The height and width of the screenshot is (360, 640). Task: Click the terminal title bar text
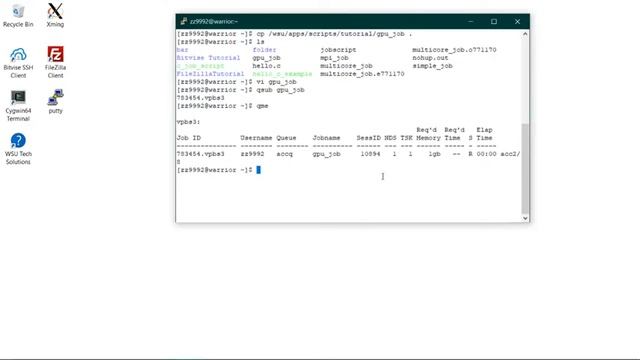tap(214, 21)
